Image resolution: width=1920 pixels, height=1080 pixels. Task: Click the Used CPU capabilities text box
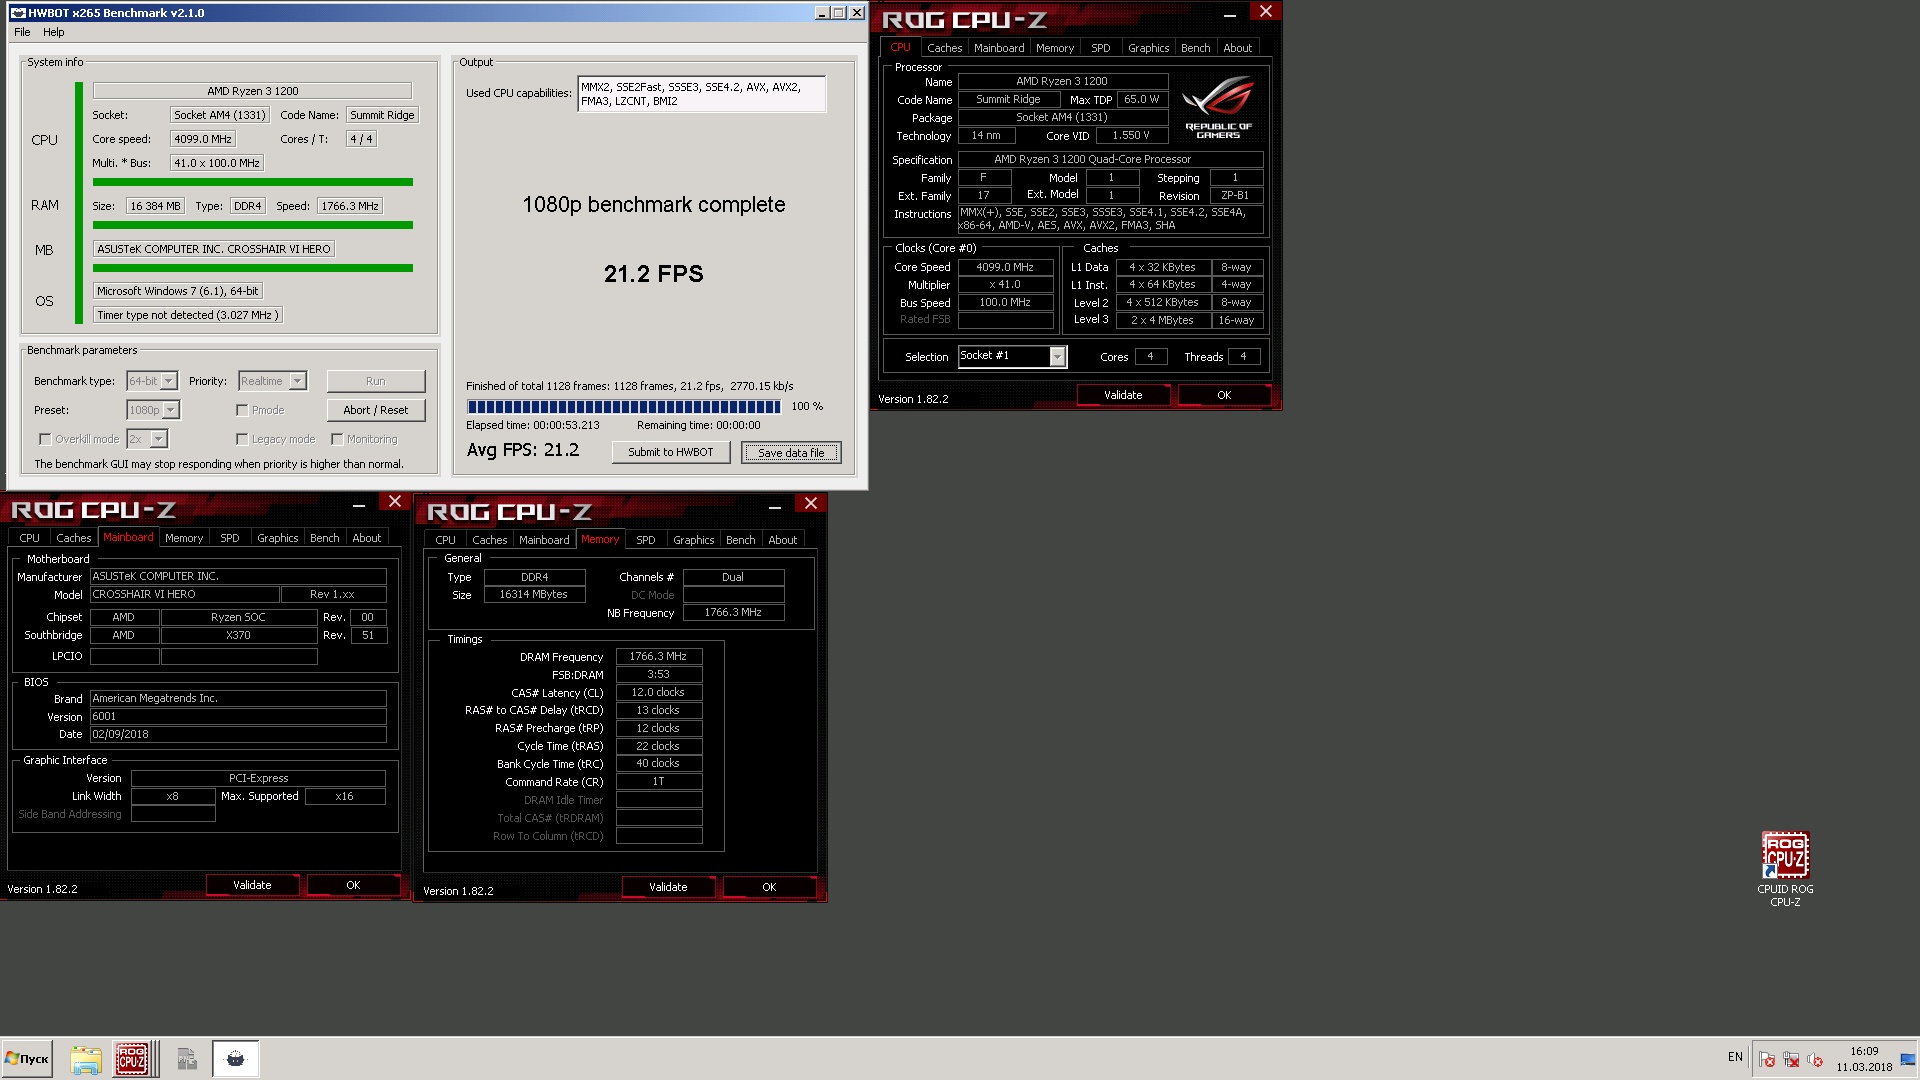pos(701,94)
